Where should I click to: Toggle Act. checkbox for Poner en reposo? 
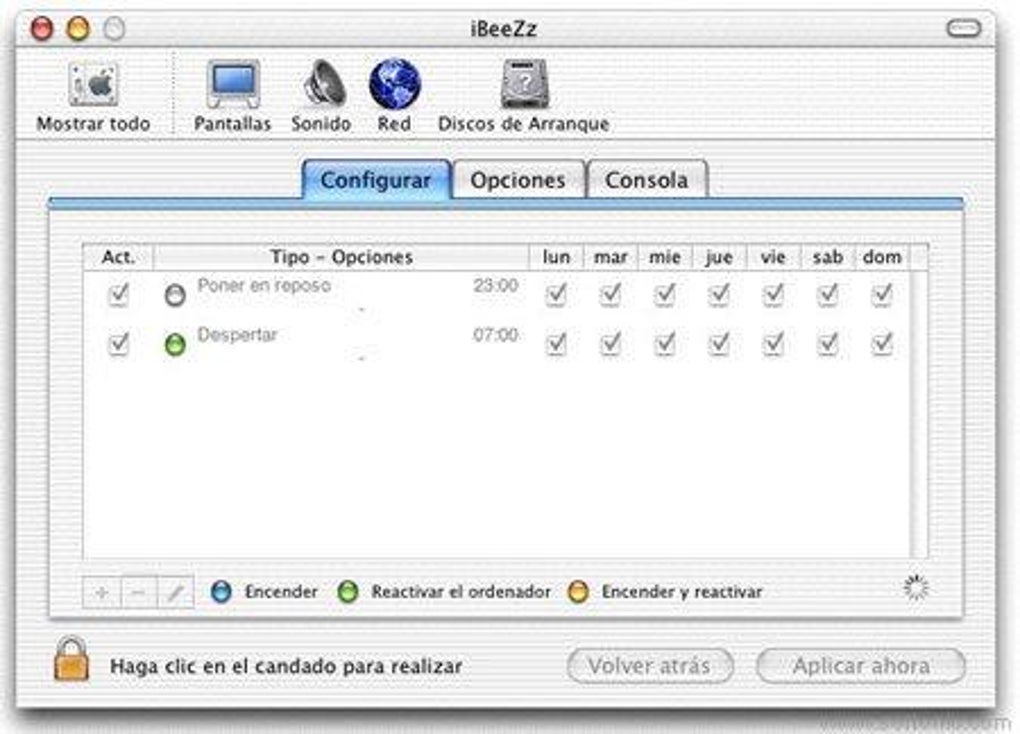click(x=118, y=295)
